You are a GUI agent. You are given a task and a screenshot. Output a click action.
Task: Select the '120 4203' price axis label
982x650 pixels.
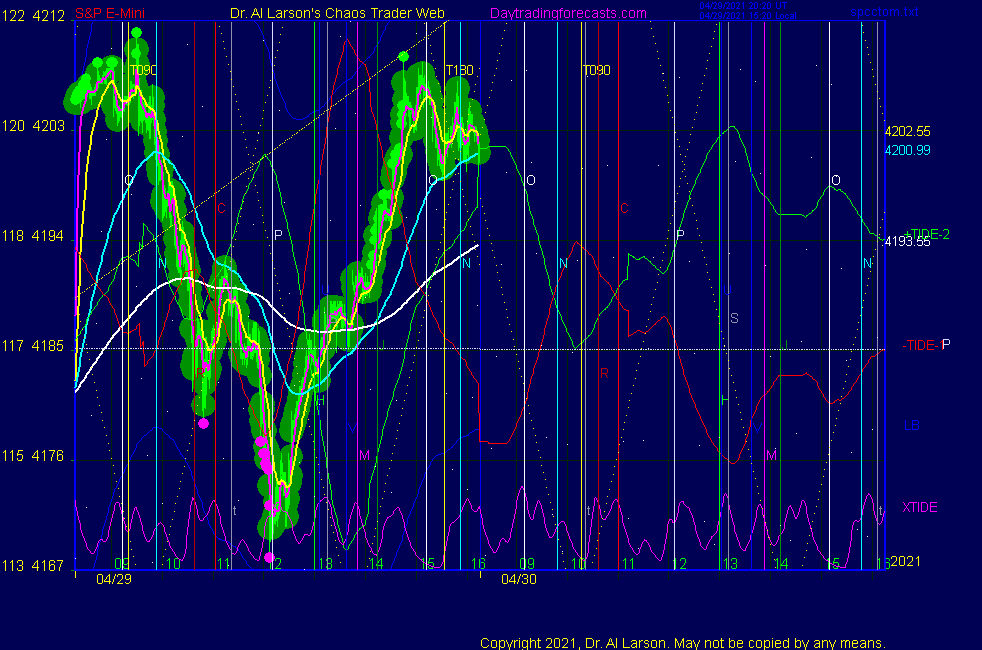click(x=33, y=126)
